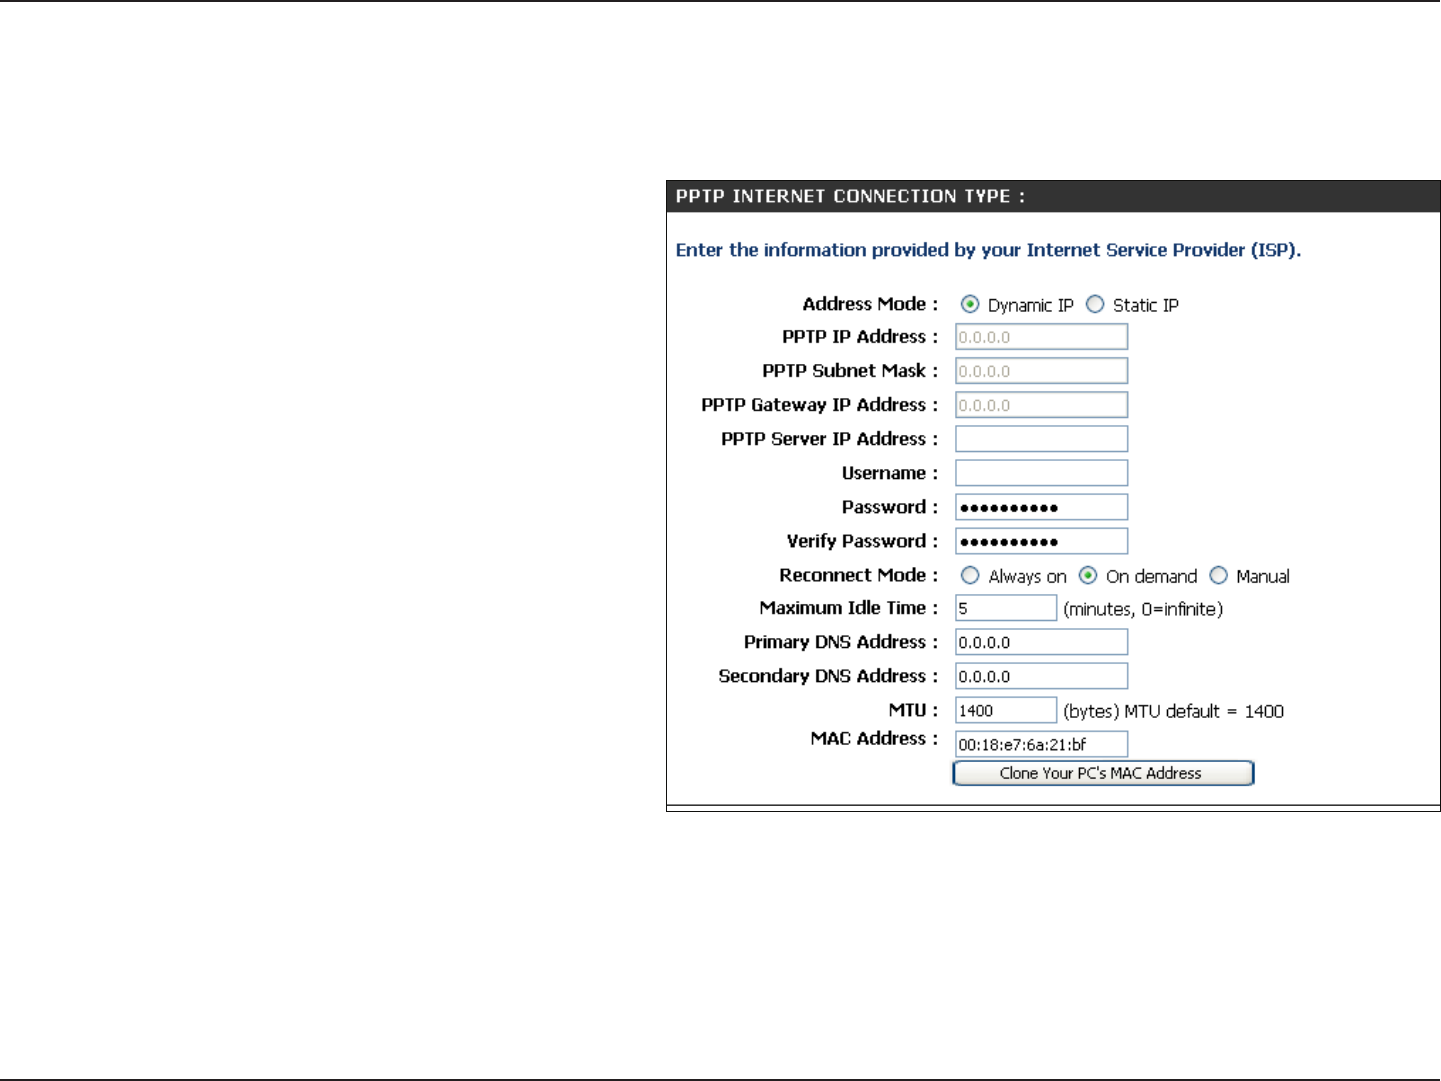Image resolution: width=1441 pixels, height=1081 pixels.
Task: Click into the Password field
Action: click(x=1041, y=507)
